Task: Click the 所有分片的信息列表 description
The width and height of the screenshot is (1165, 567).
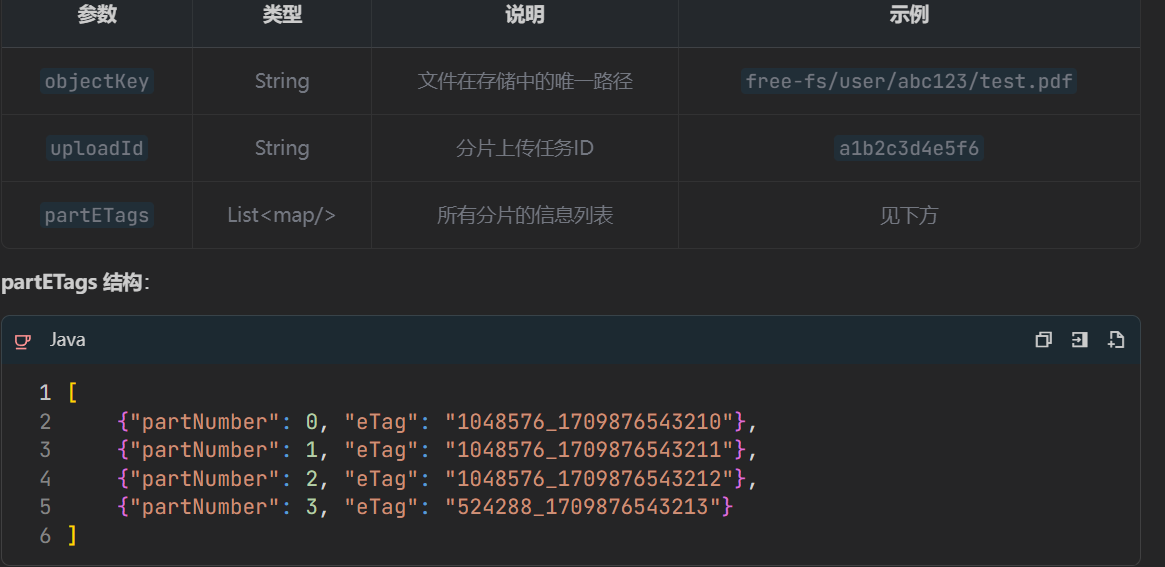Action: 525,216
